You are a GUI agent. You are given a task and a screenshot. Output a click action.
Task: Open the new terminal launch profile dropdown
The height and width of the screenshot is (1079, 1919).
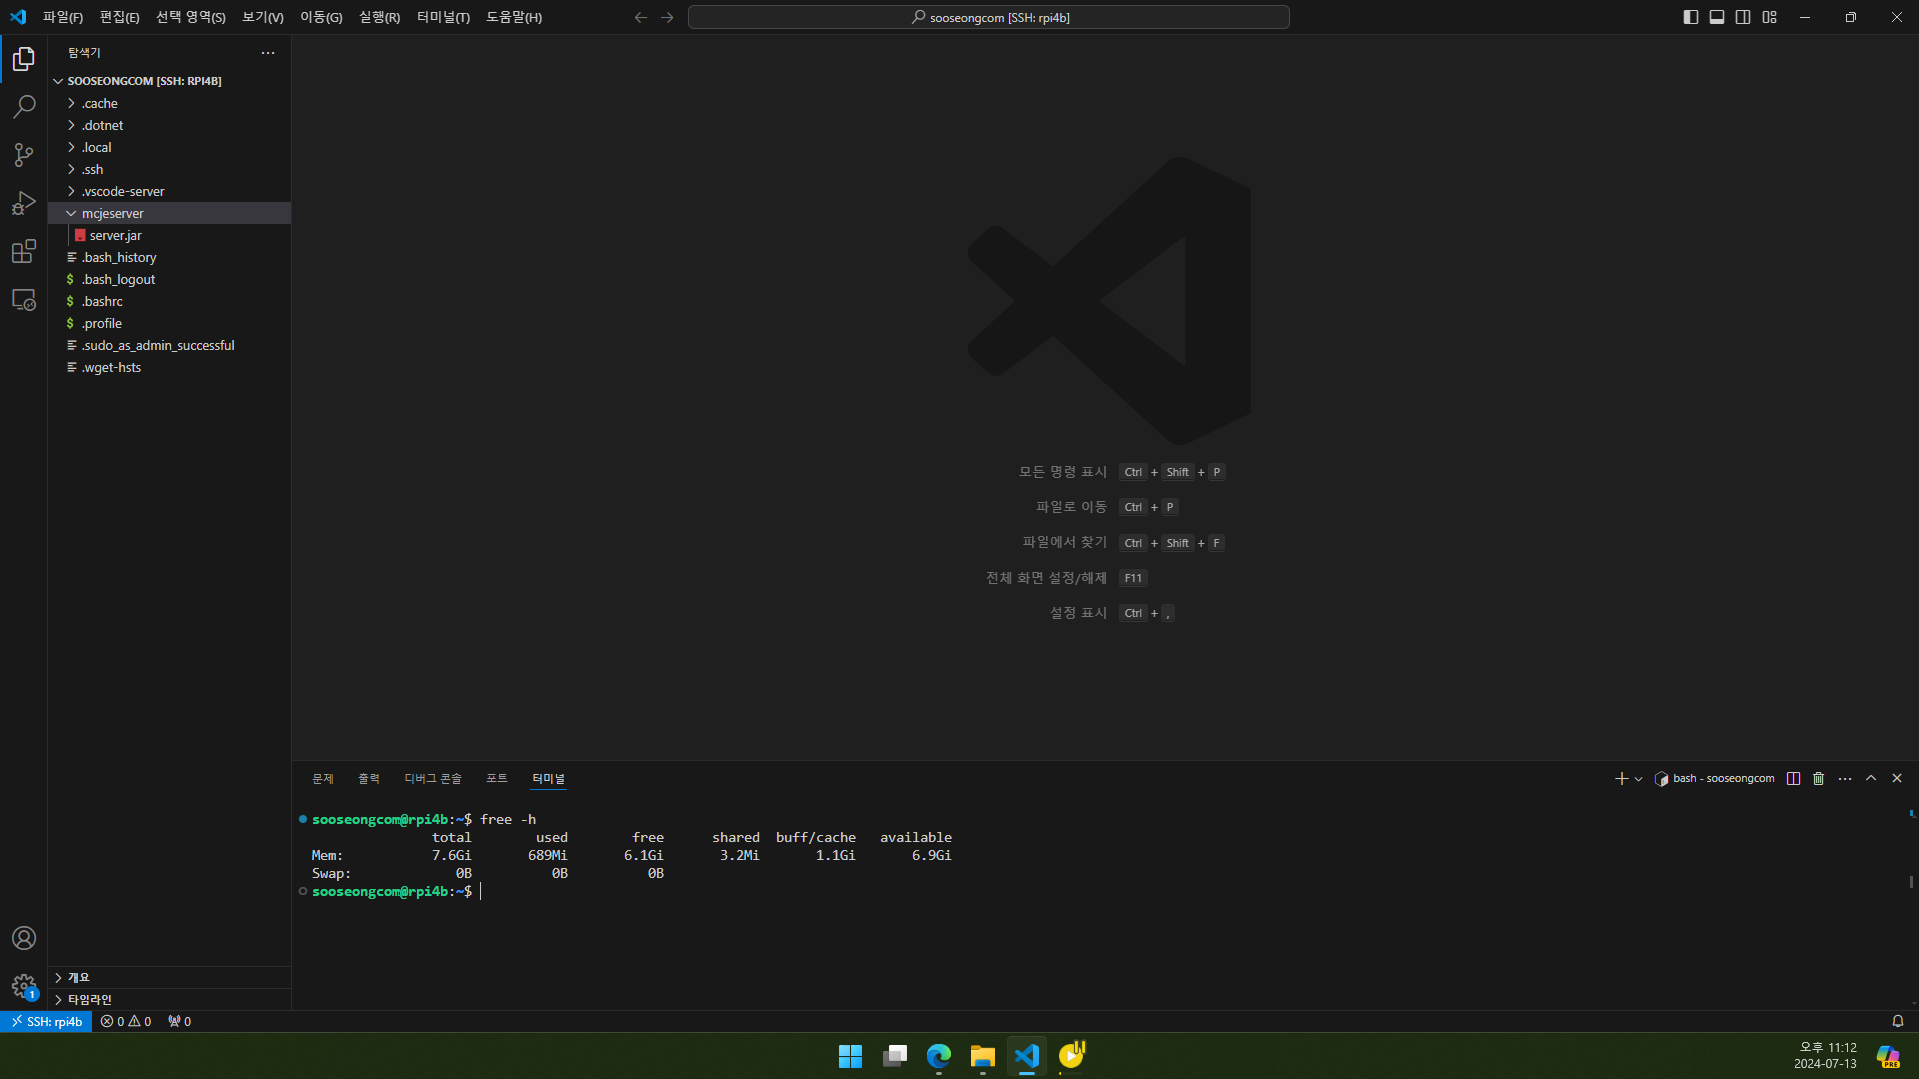point(1638,778)
